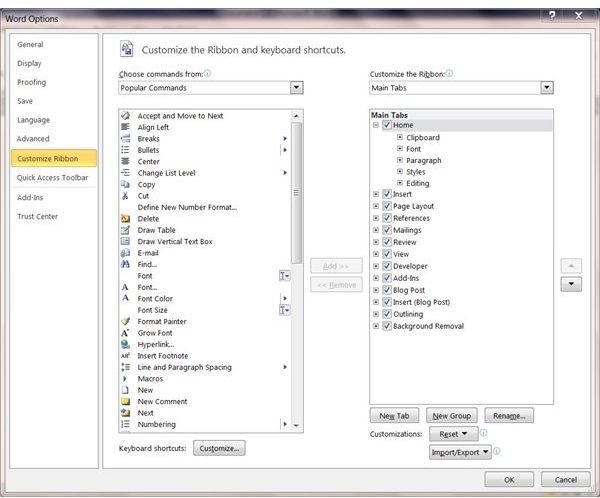Click the Copy command icon
Image resolution: width=600 pixels, height=498 pixels.
click(126, 184)
